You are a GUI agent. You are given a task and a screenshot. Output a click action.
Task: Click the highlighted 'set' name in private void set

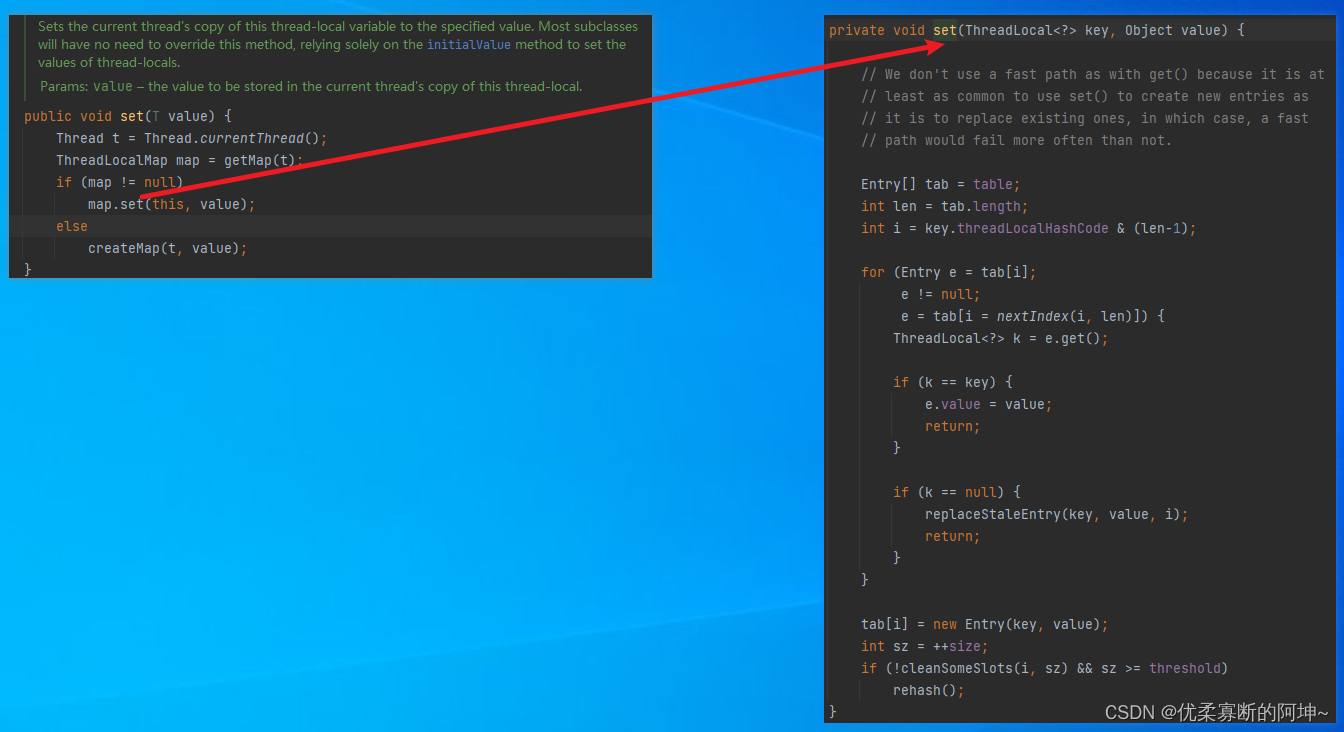[x=945, y=30]
